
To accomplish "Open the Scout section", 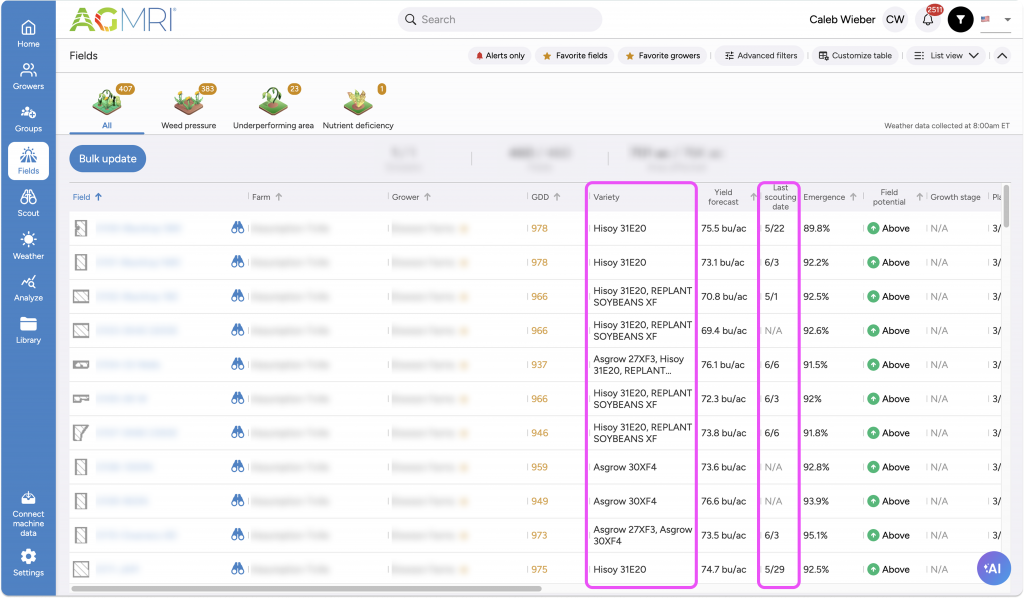I will click(28, 203).
